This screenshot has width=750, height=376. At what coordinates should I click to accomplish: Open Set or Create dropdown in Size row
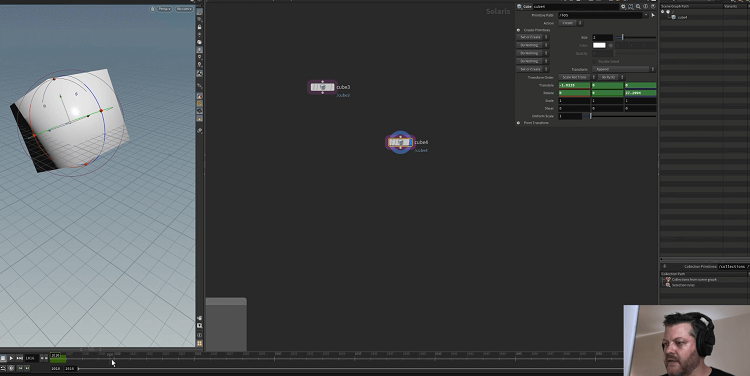pyautogui.click(x=532, y=37)
